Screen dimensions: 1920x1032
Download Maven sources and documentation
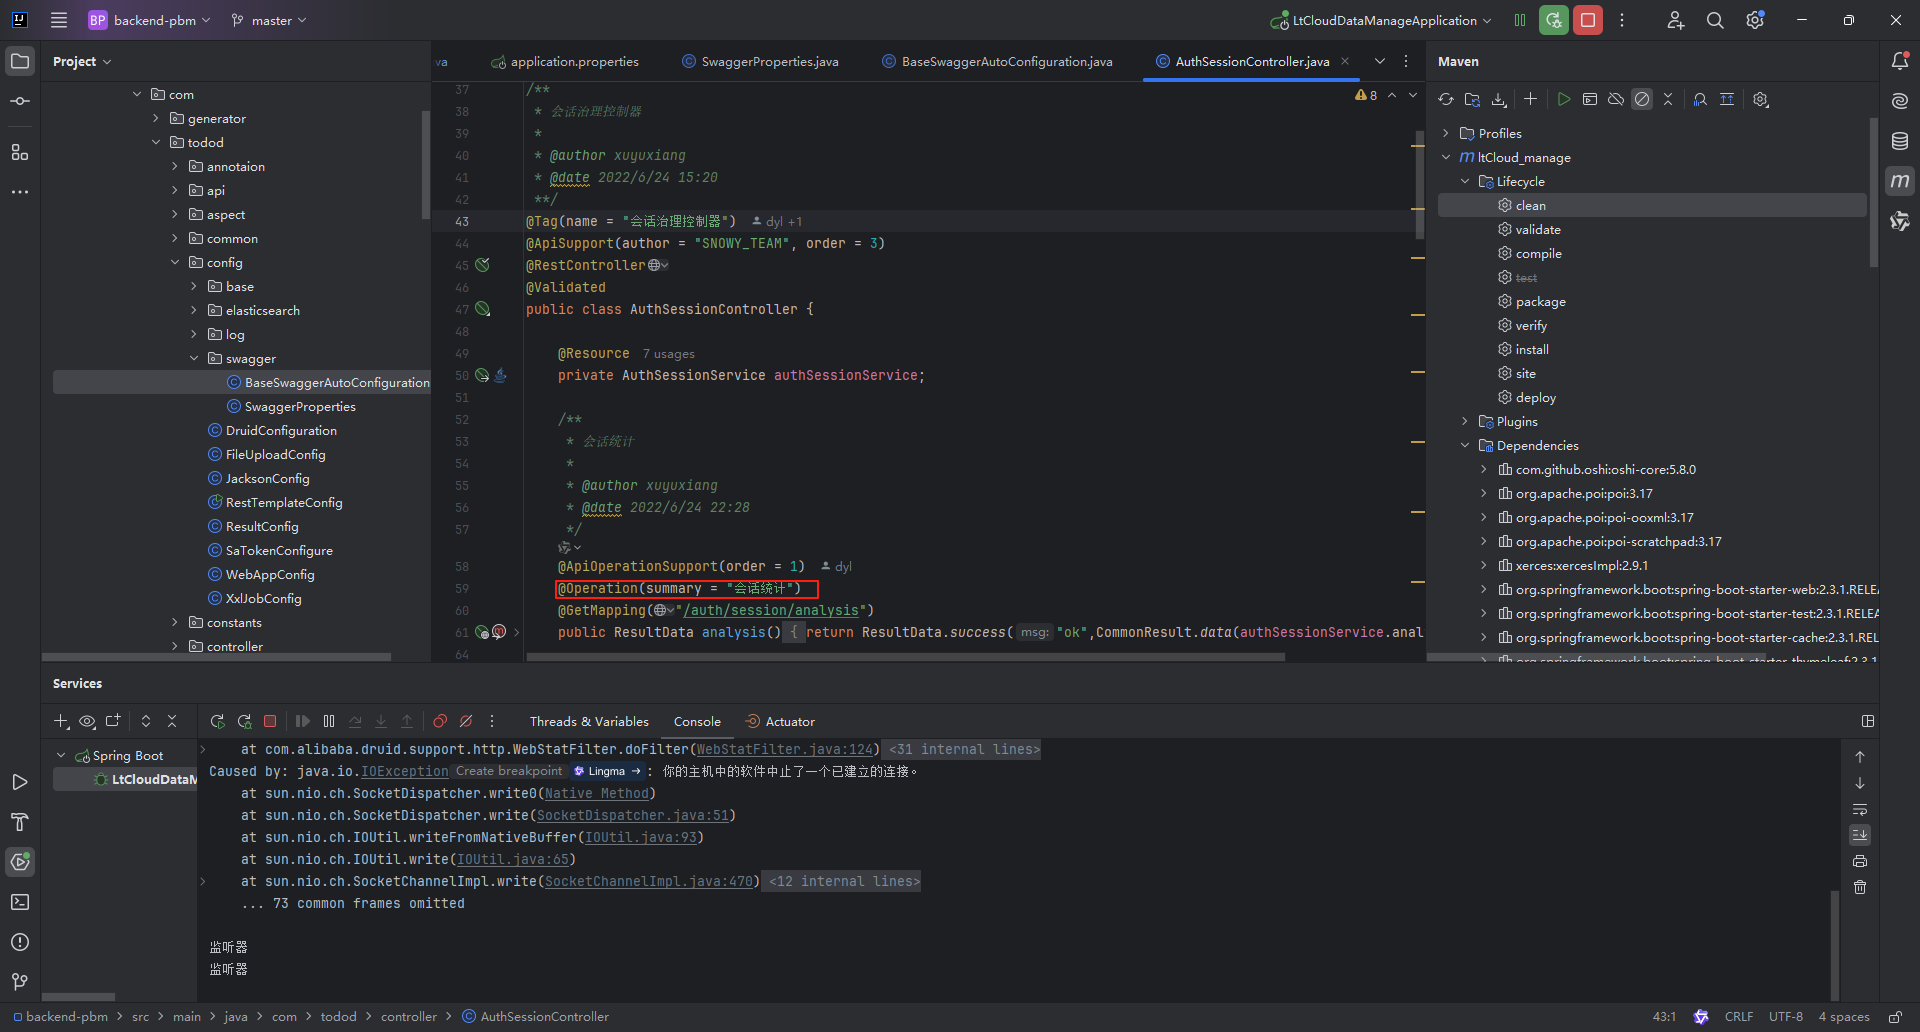pos(1498,99)
